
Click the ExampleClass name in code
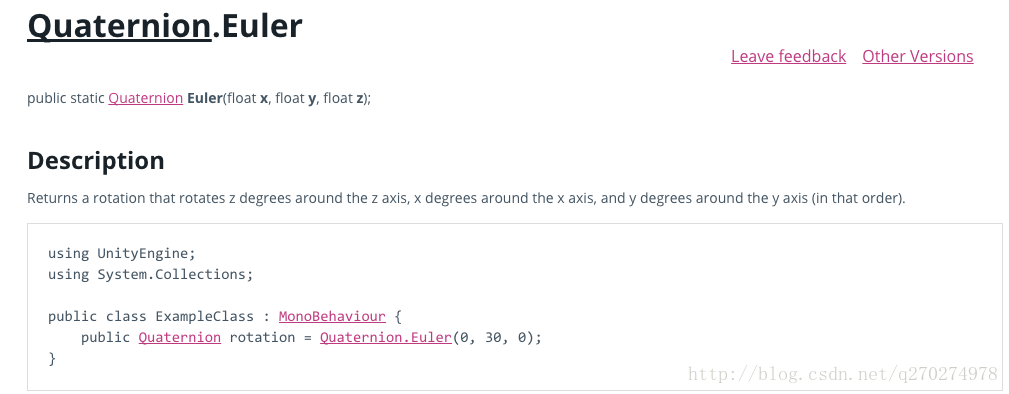[x=204, y=317]
